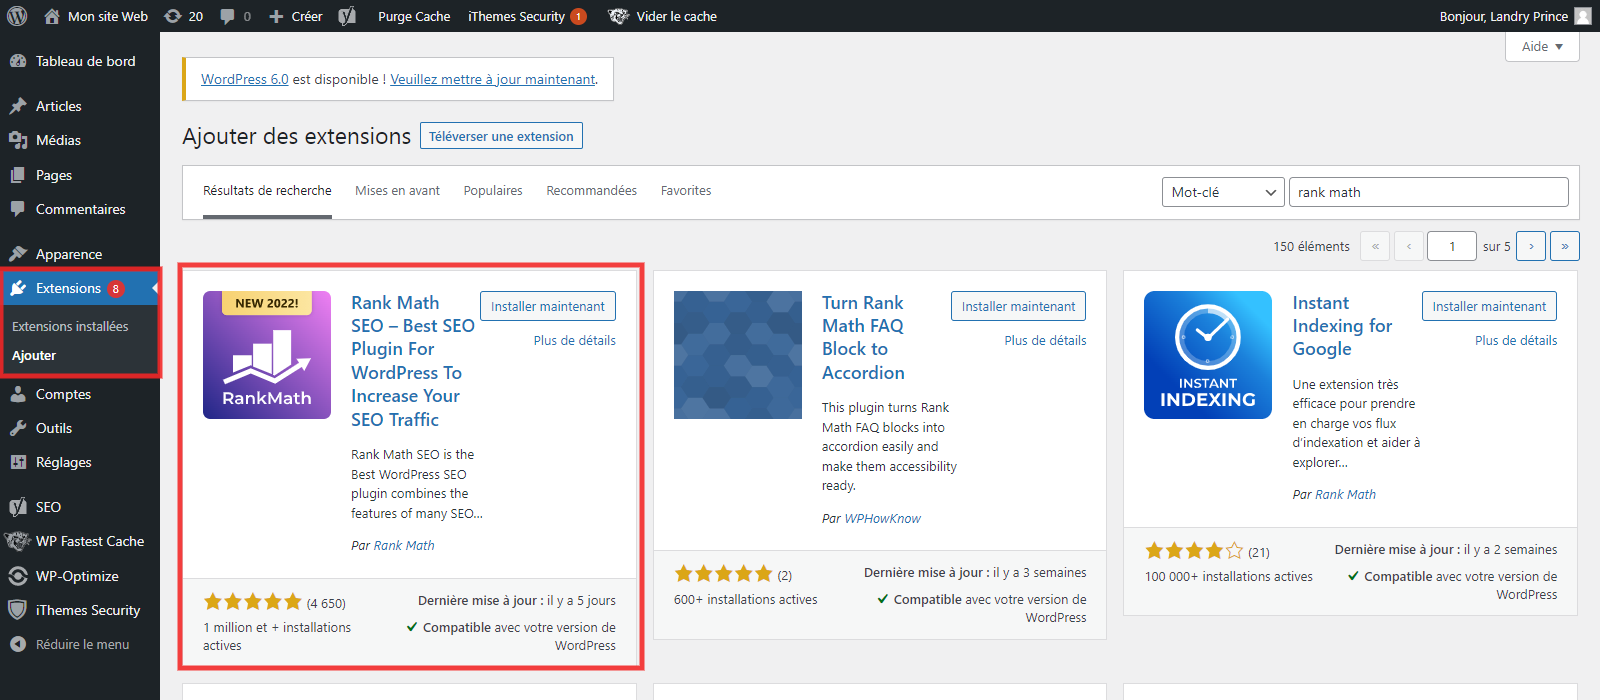
Task: Jump to the last results page
Action: point(1565,246)
